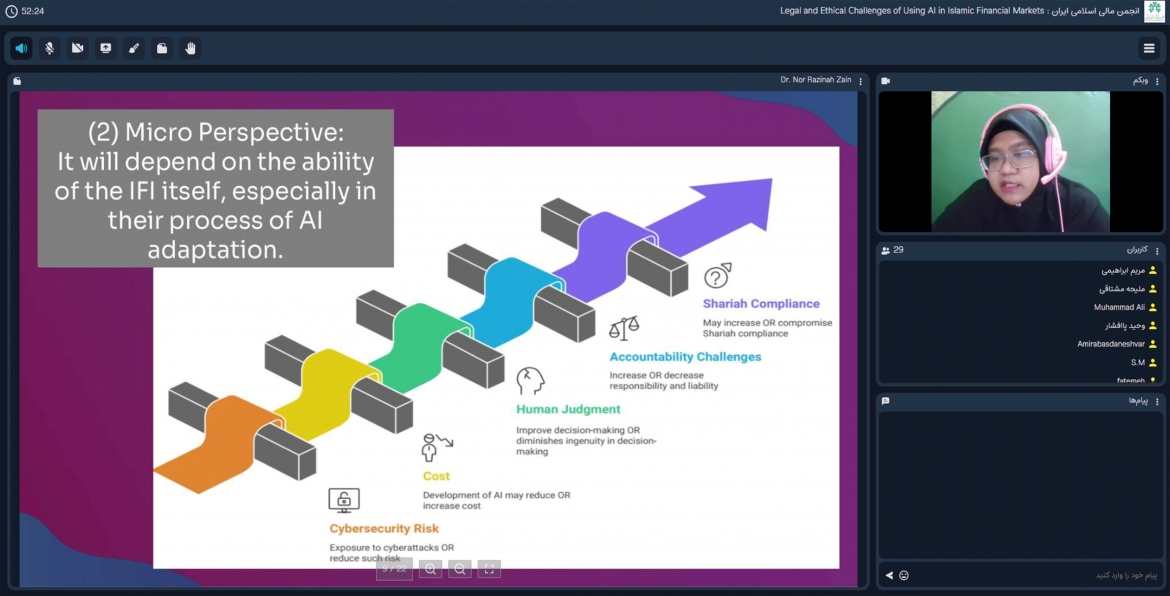Turn on the webcam from the toolbar
This screenshot has height=596, width=1170.
coord(77,48)
